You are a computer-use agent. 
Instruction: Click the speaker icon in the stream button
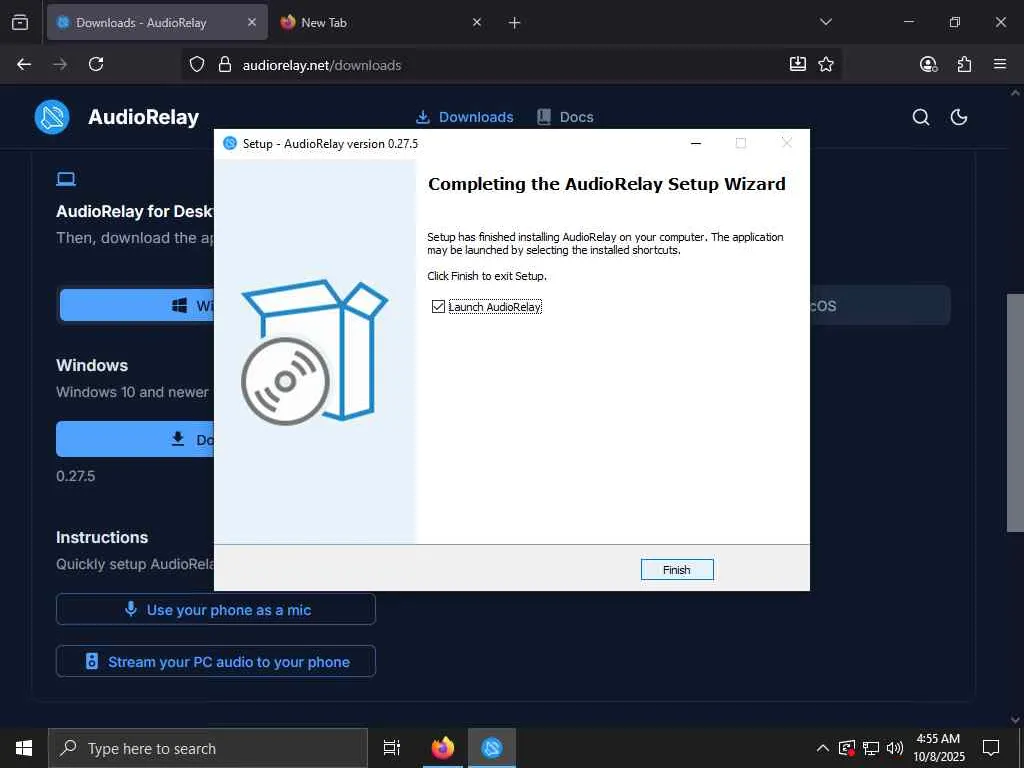92,662
